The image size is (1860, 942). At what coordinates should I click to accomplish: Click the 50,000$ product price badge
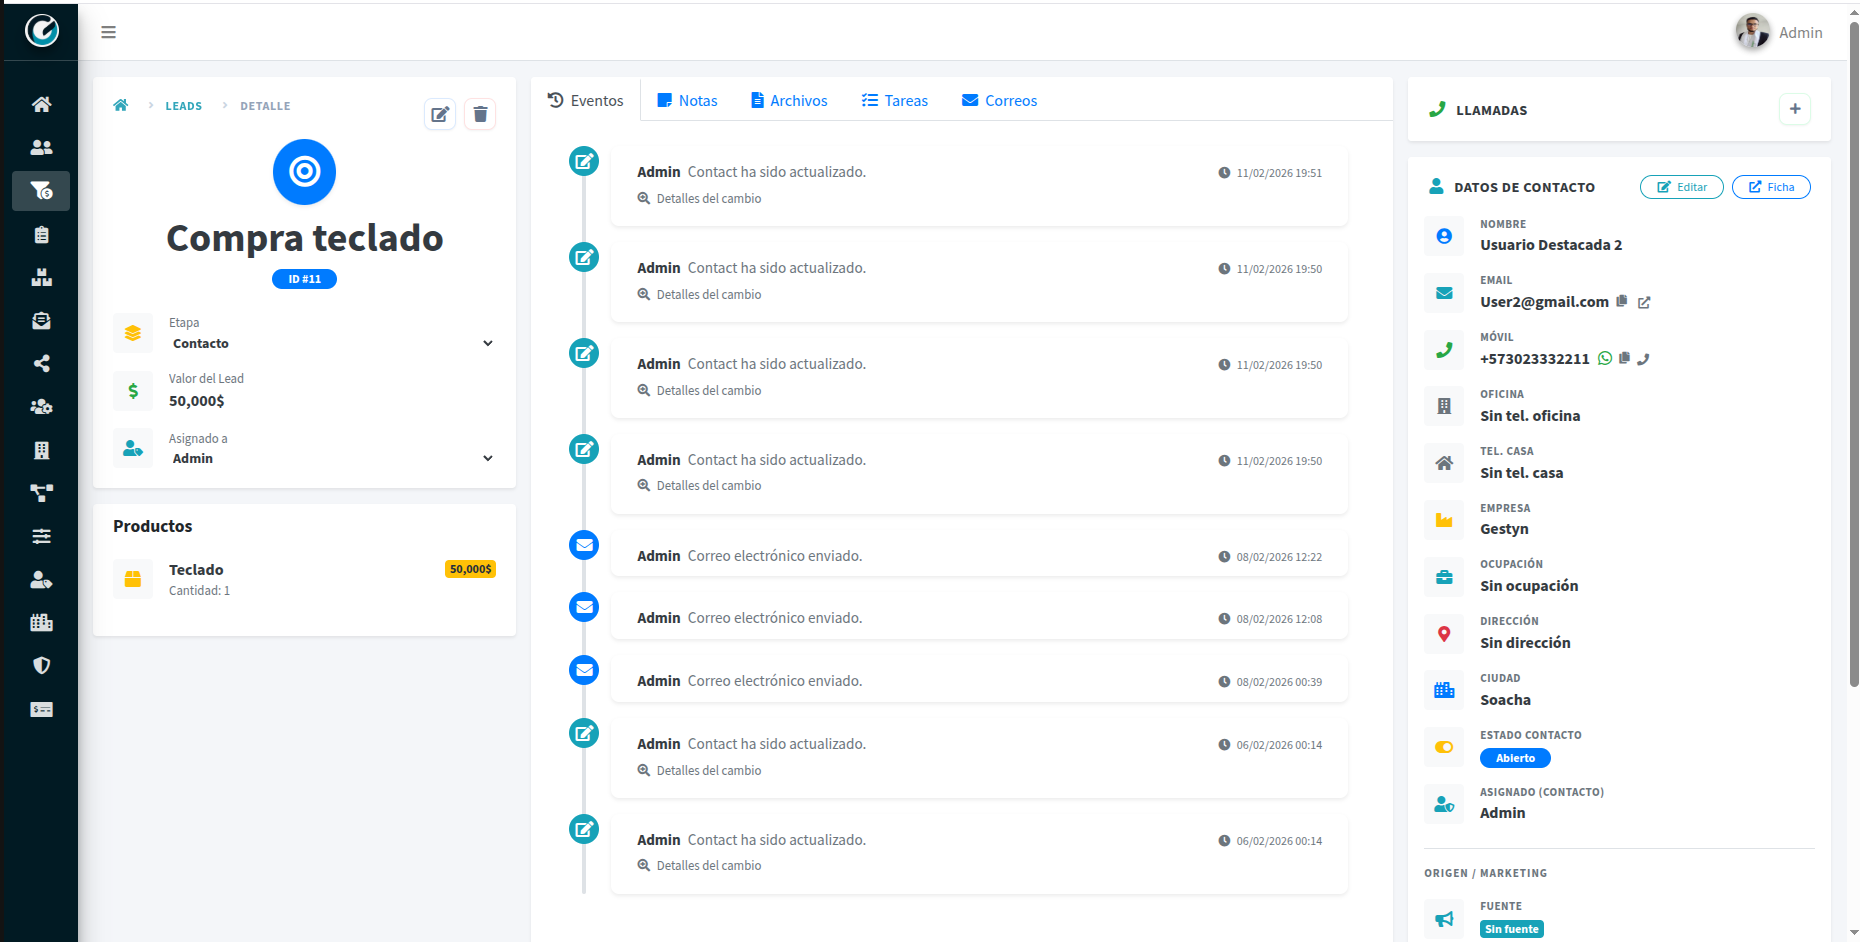pyautogui.click(x=470, y=569)
